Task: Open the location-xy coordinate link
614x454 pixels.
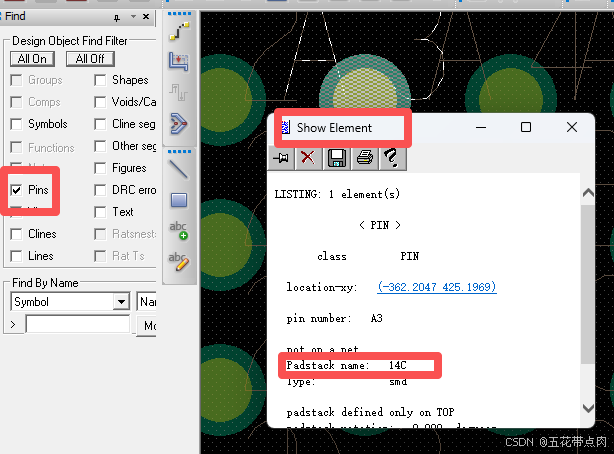Action: point(437,287)
